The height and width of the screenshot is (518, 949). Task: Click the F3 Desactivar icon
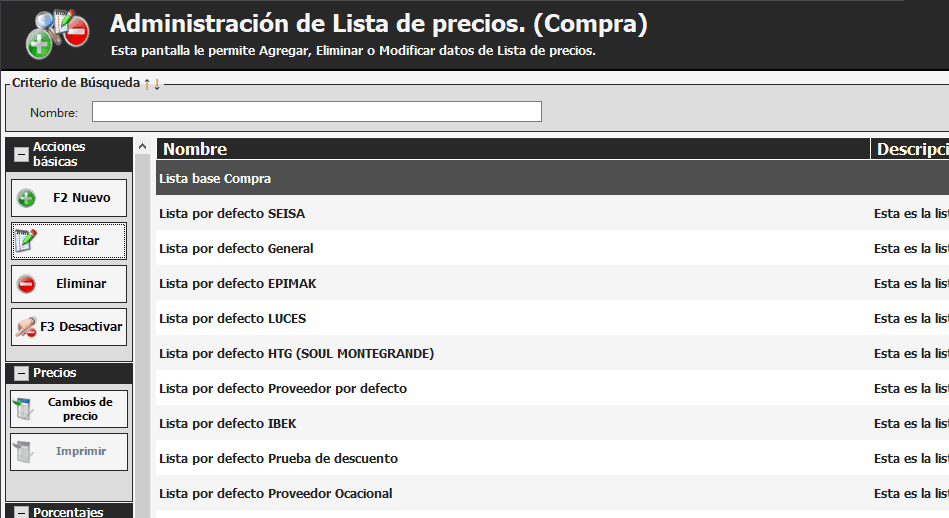[x=27, y=327]
